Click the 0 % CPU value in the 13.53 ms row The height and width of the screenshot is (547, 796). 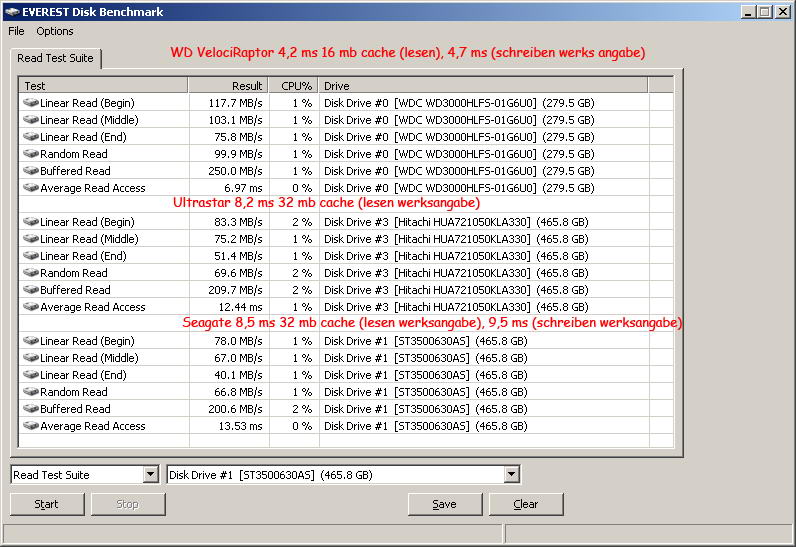302,426
